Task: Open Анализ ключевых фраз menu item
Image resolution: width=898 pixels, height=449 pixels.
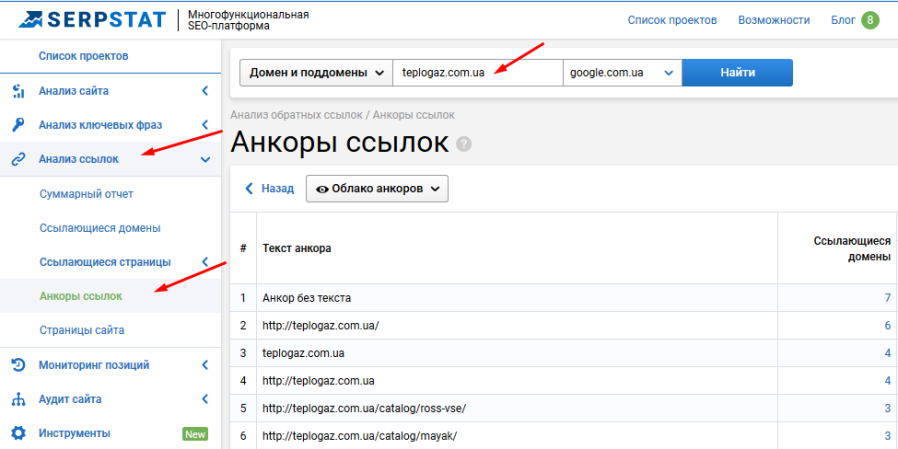Action: click(x=100, y=125)
